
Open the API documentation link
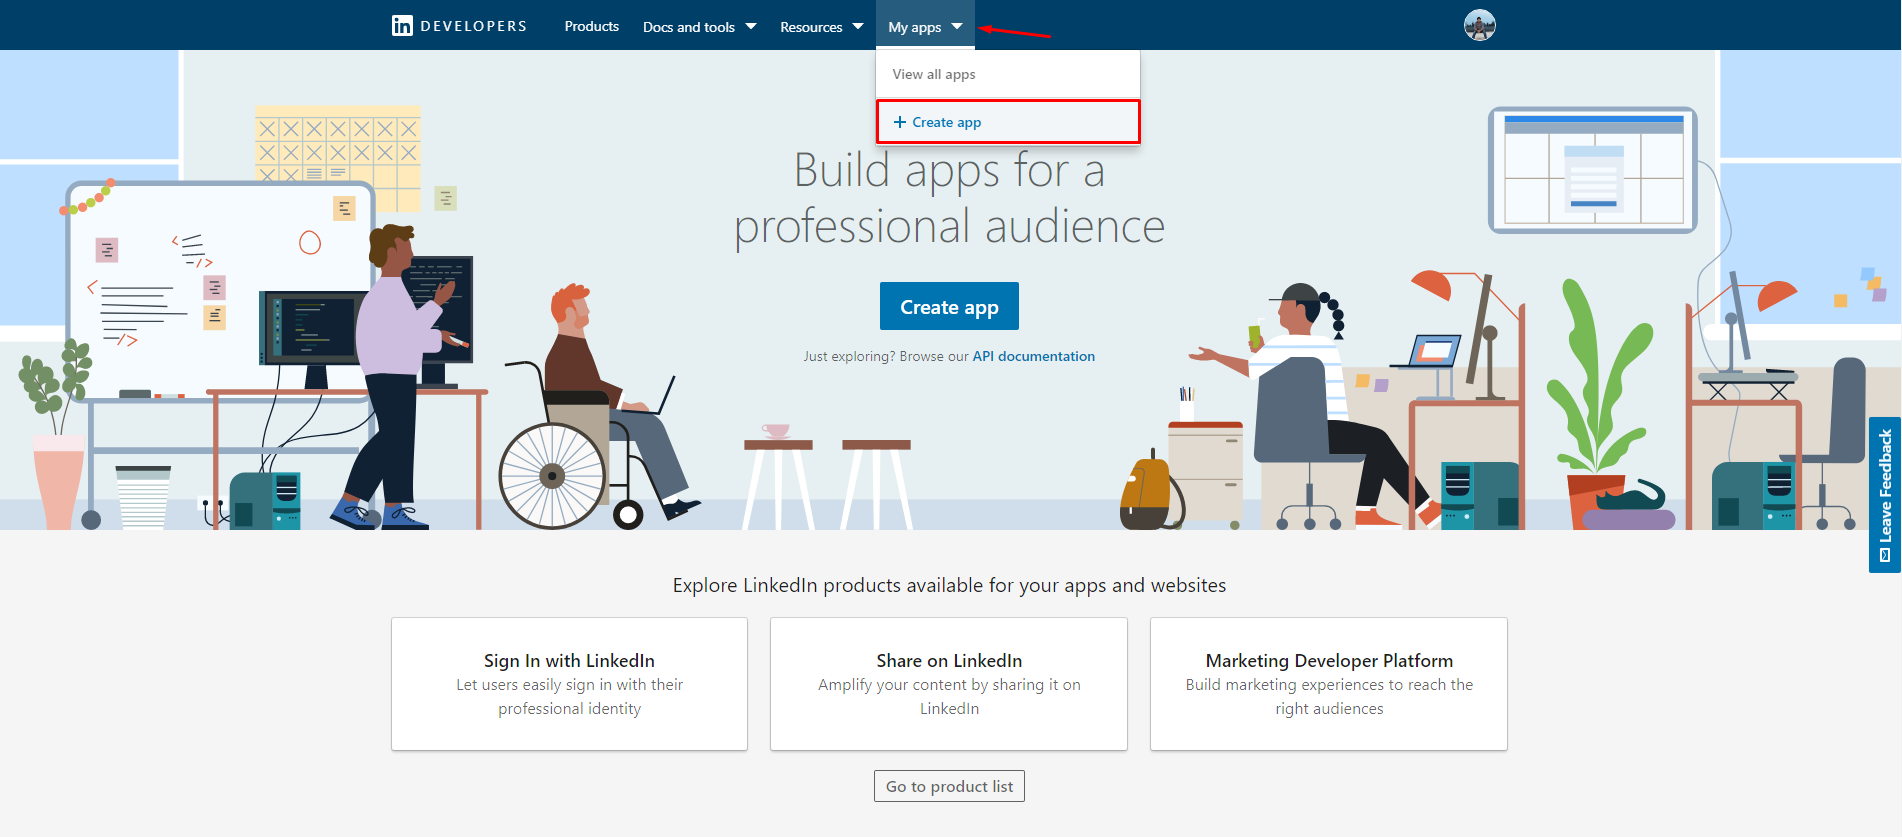1033,356
